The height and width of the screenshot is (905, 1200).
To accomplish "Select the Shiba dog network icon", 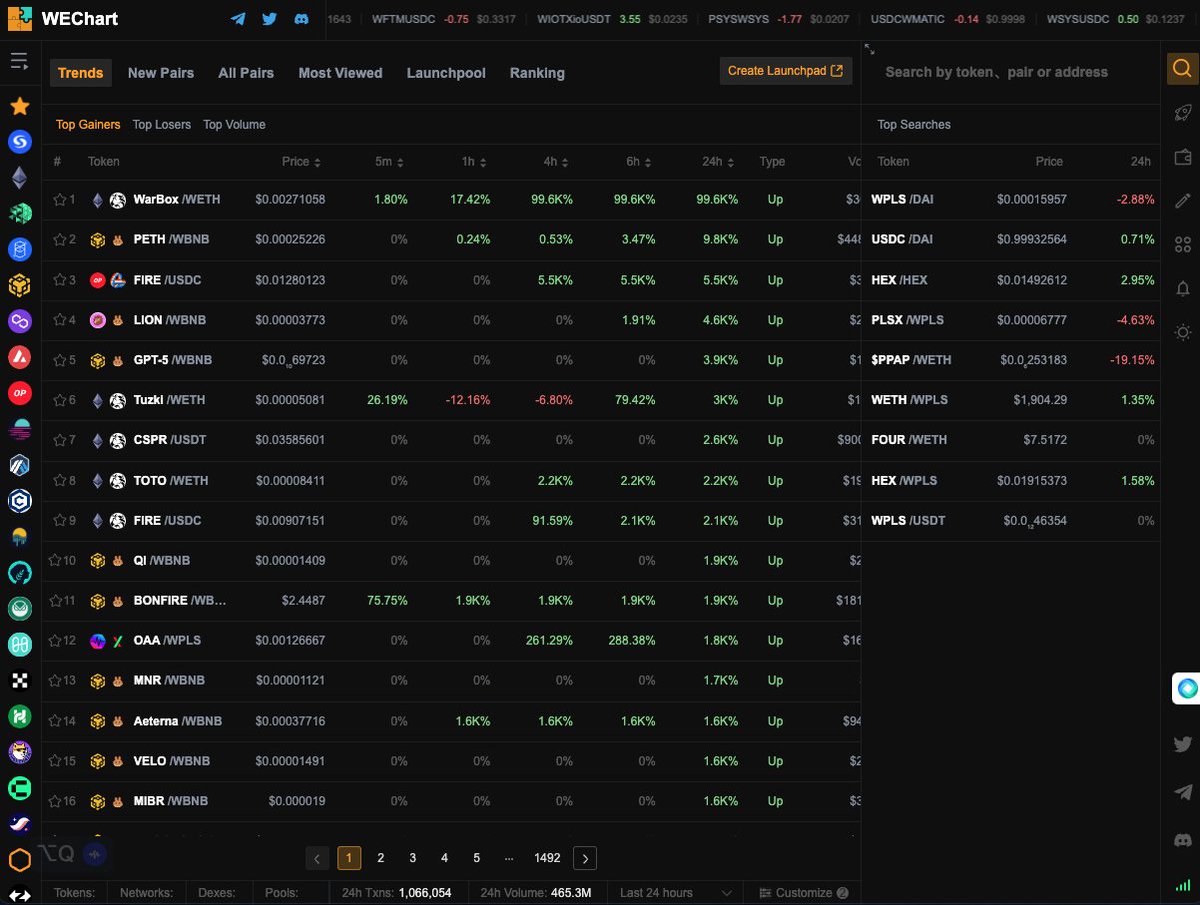I will 19,752.
